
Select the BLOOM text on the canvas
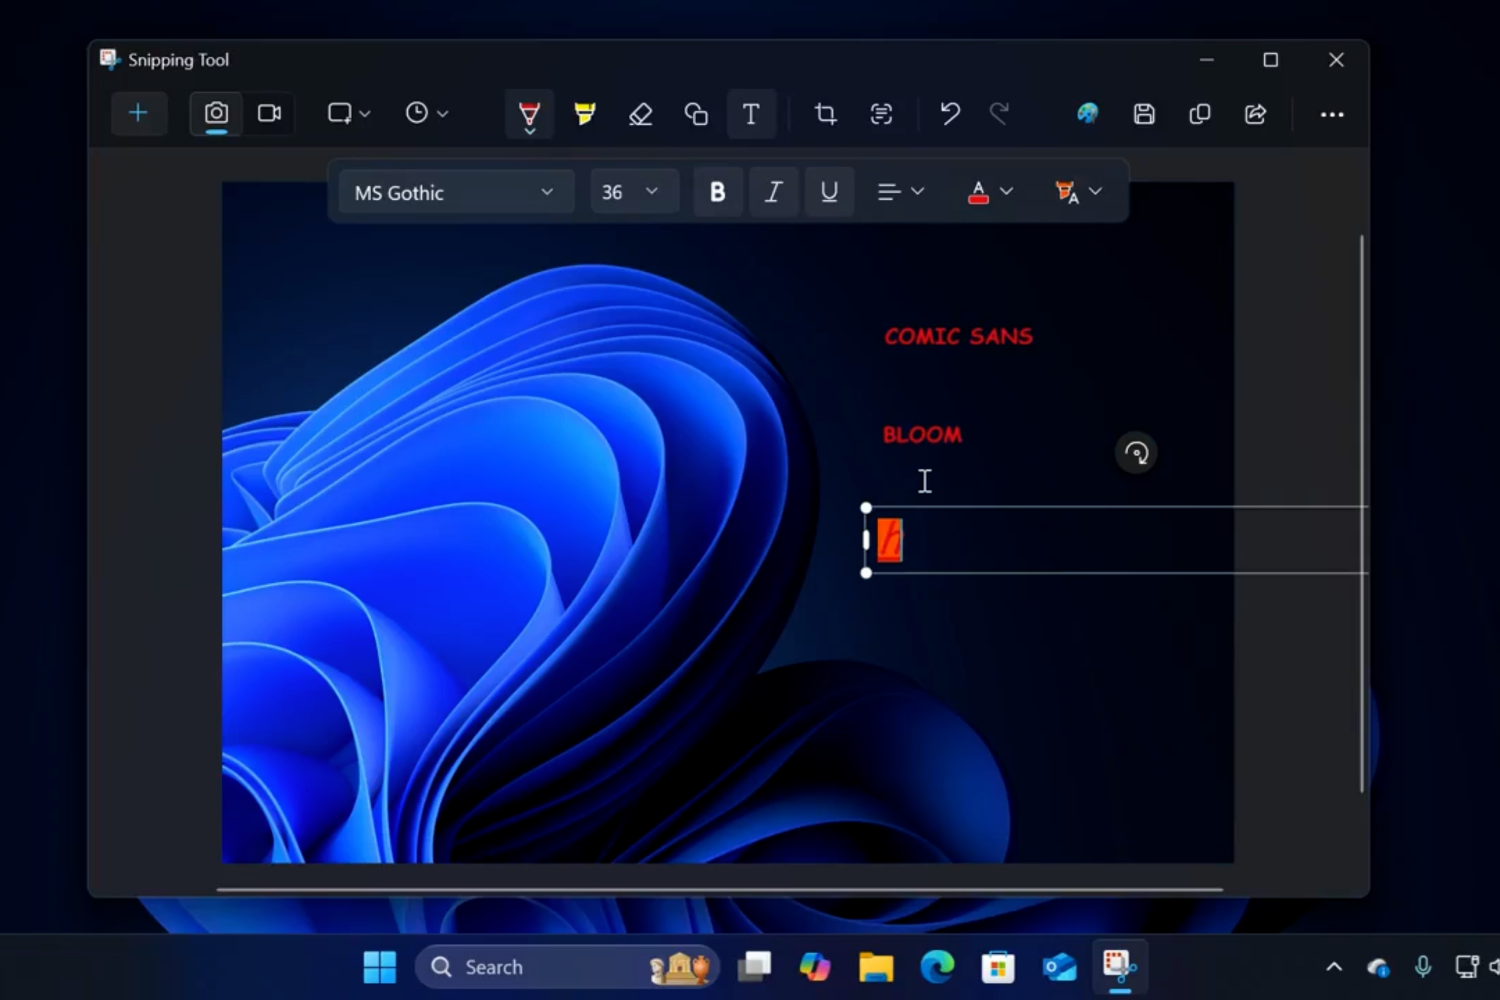922,434
